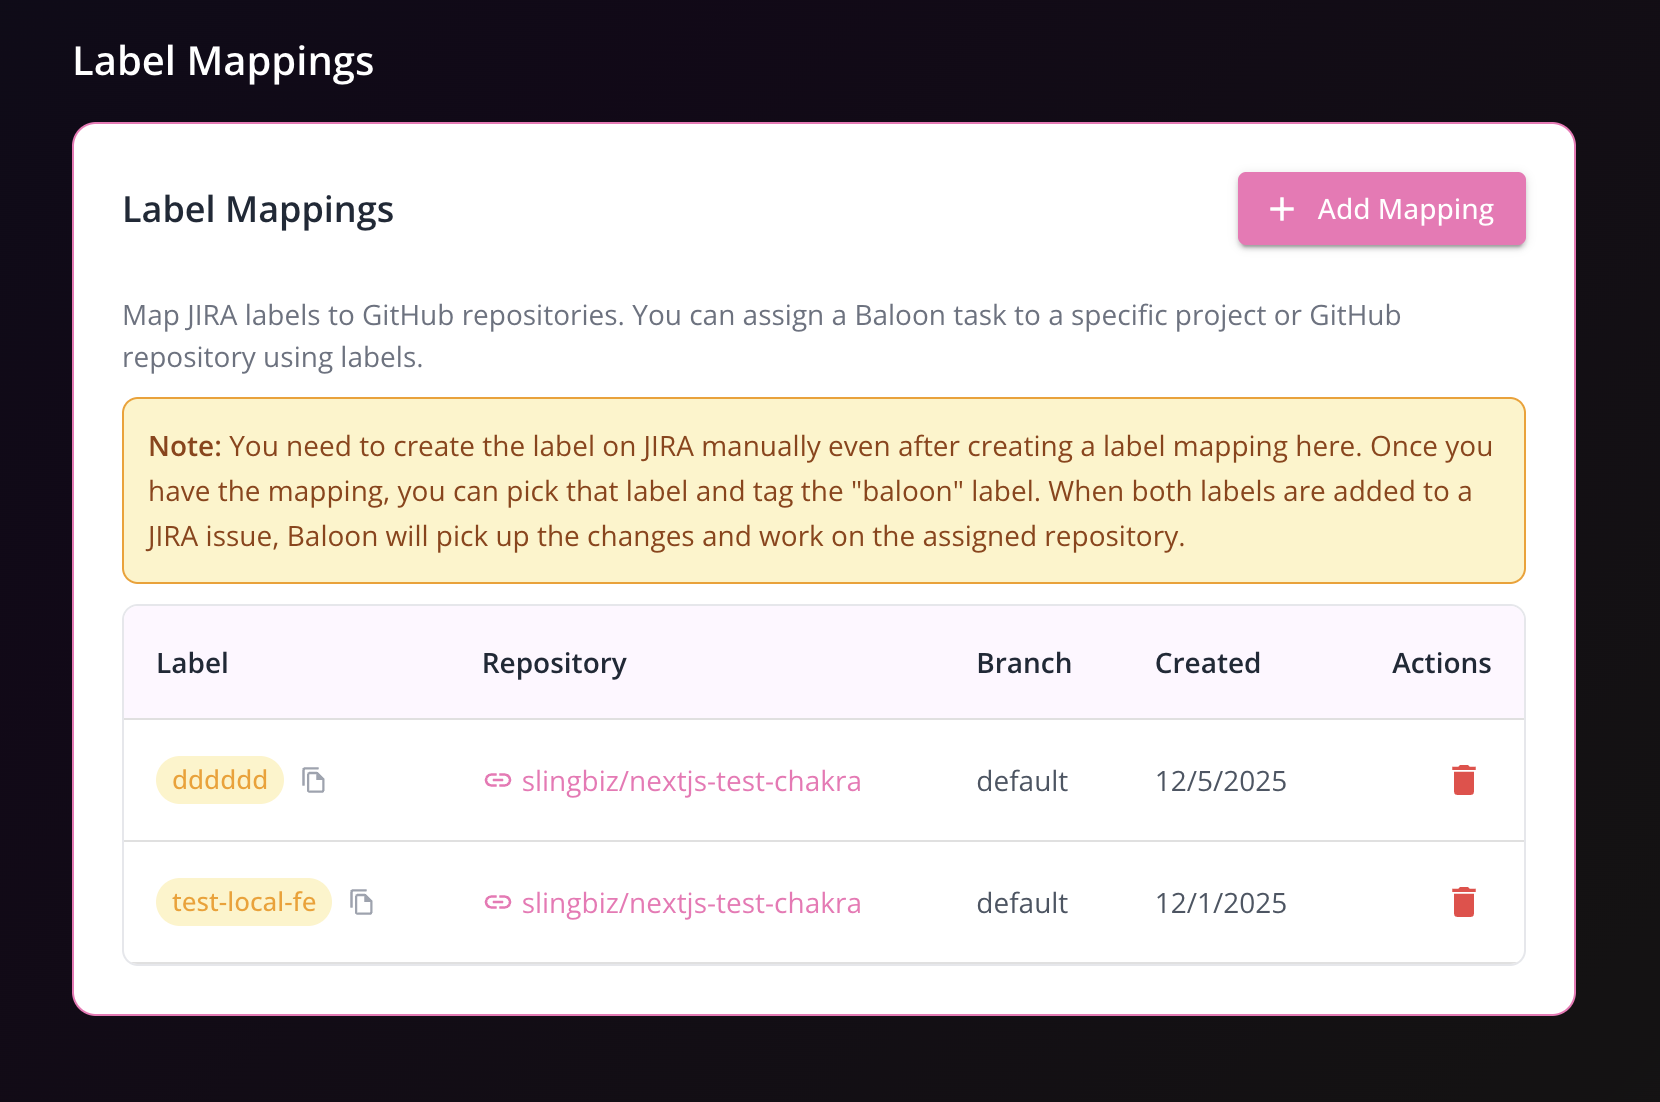Click the Branch column header
Screen dimensions: 1660x1102
tap(1024, 662)
